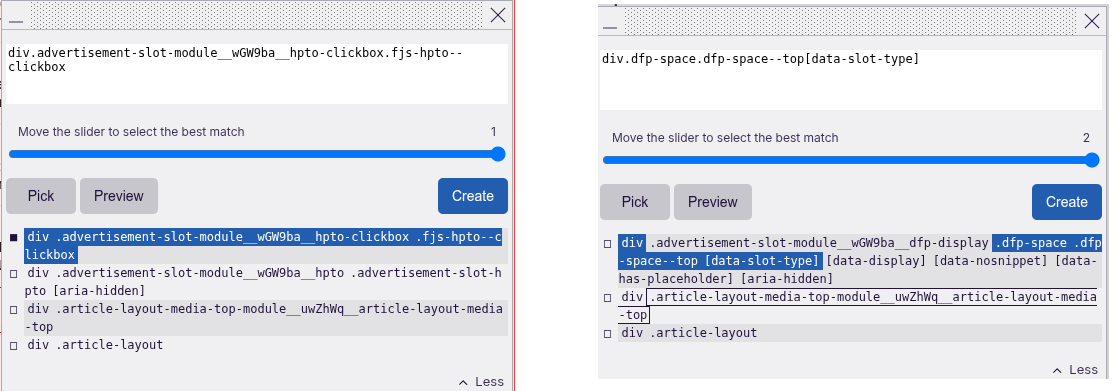Select [aria-hidden] token in the right dialog
Image resolution: width=1117 pixels, height=391 pixels.
[x=787, y=278]
